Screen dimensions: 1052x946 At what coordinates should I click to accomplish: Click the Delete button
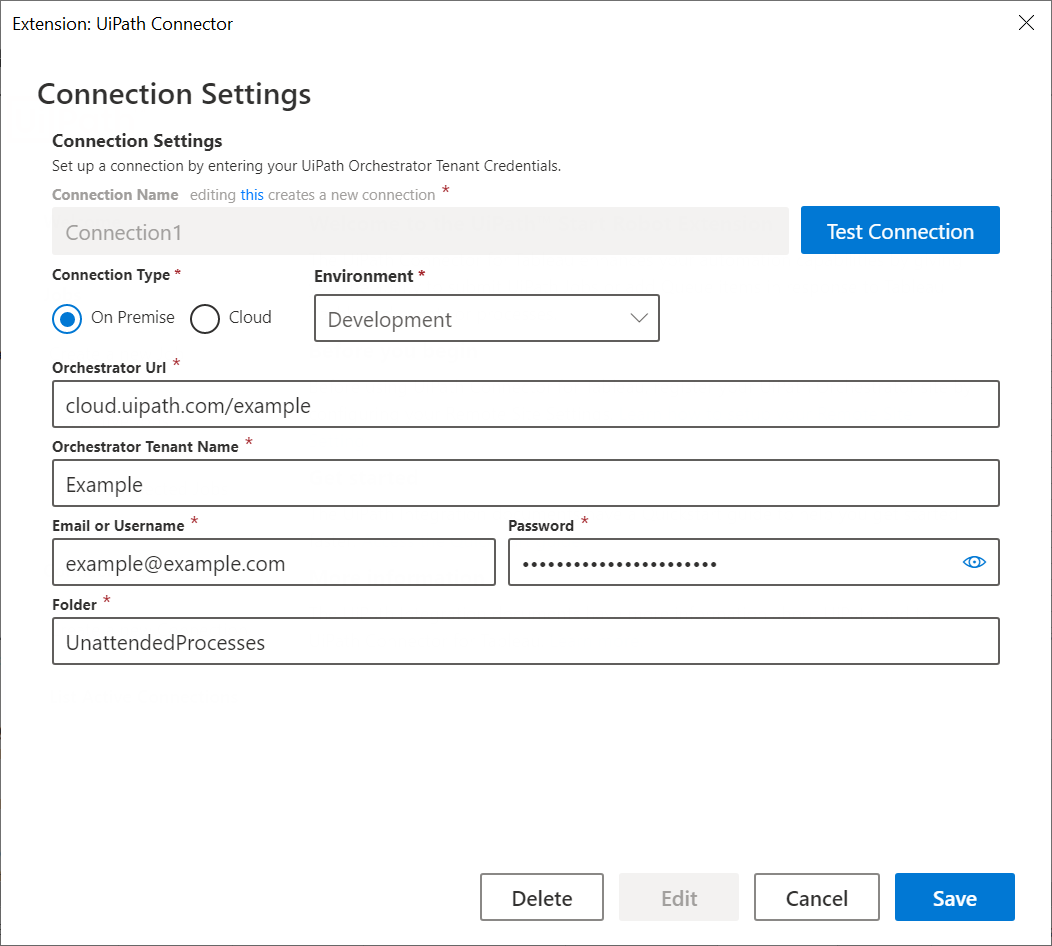(541, 897)
